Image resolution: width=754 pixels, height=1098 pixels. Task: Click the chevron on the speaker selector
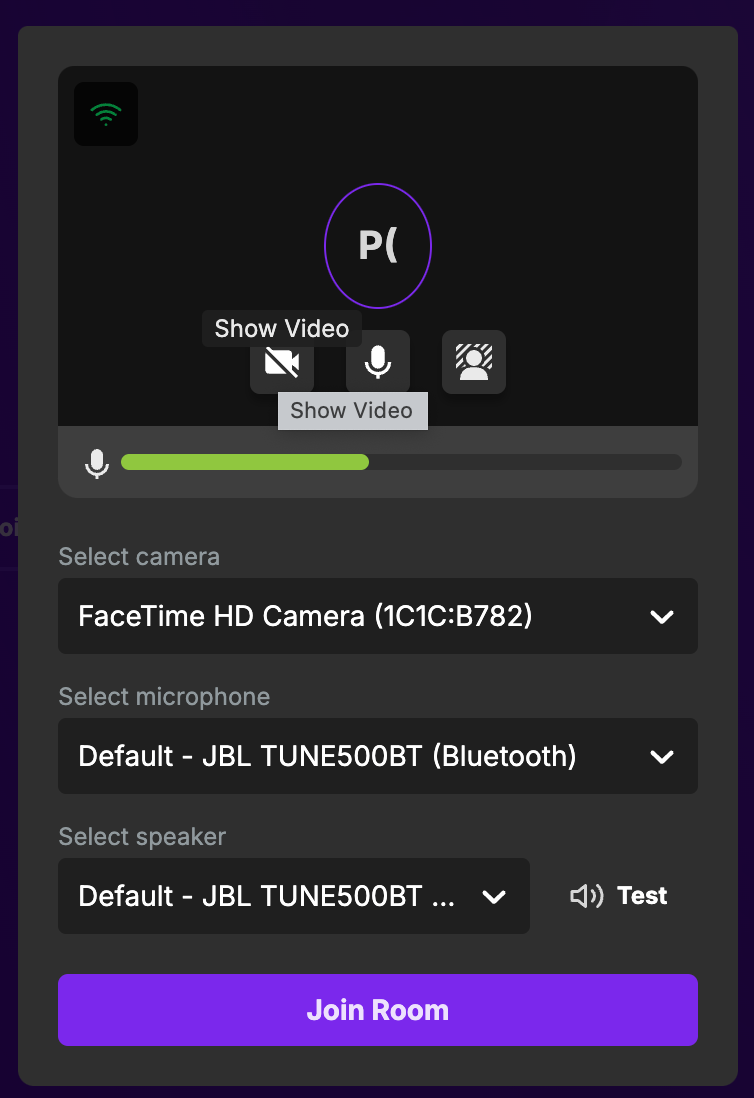pos(494,897)
